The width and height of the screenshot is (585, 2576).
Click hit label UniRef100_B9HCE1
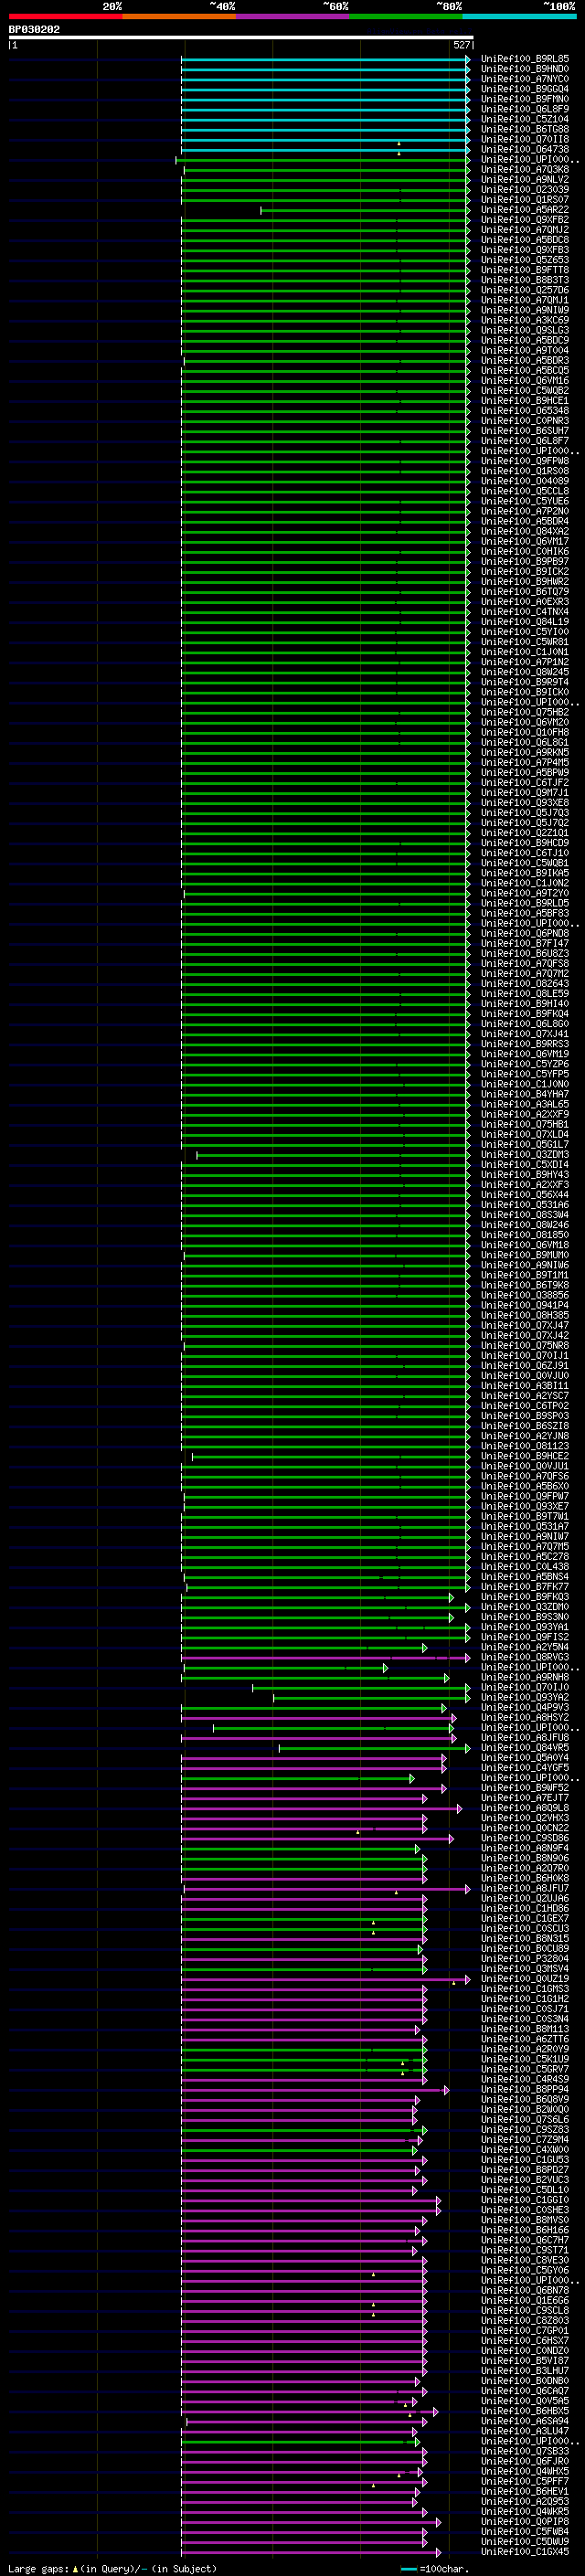tap(525, 400)
